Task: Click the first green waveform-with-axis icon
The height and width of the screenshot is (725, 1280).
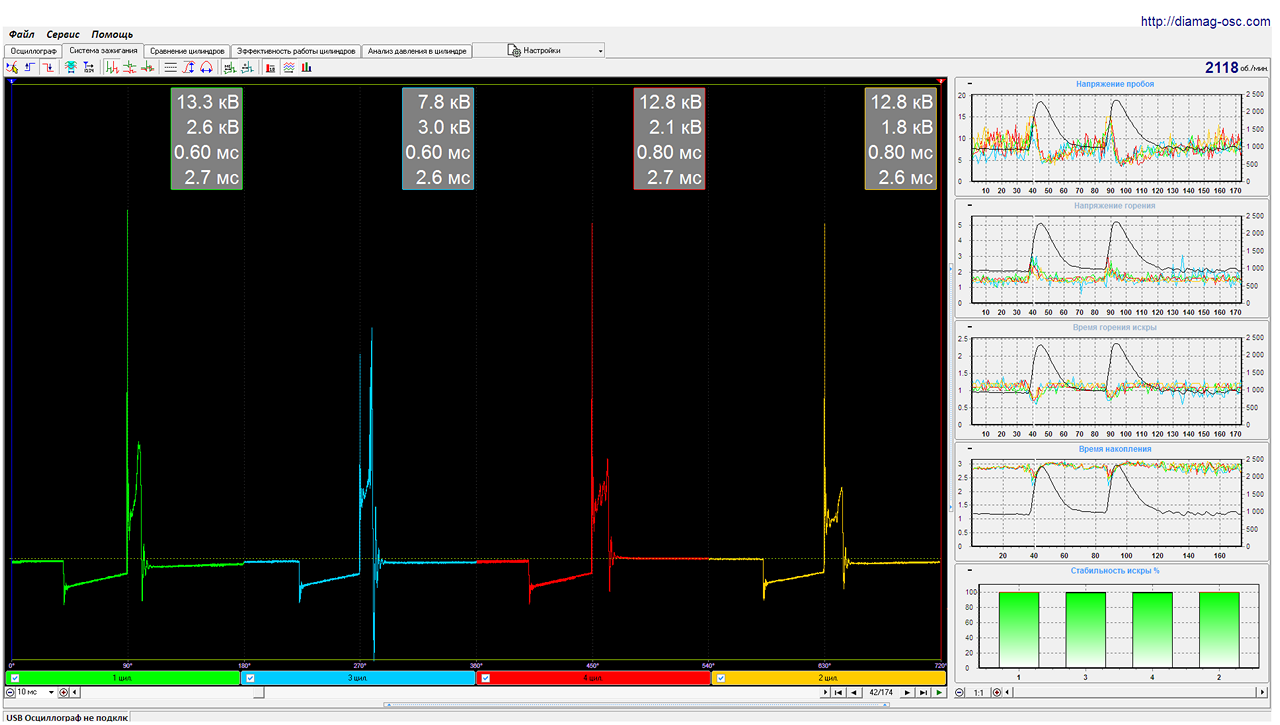Action: click(229, 68)
